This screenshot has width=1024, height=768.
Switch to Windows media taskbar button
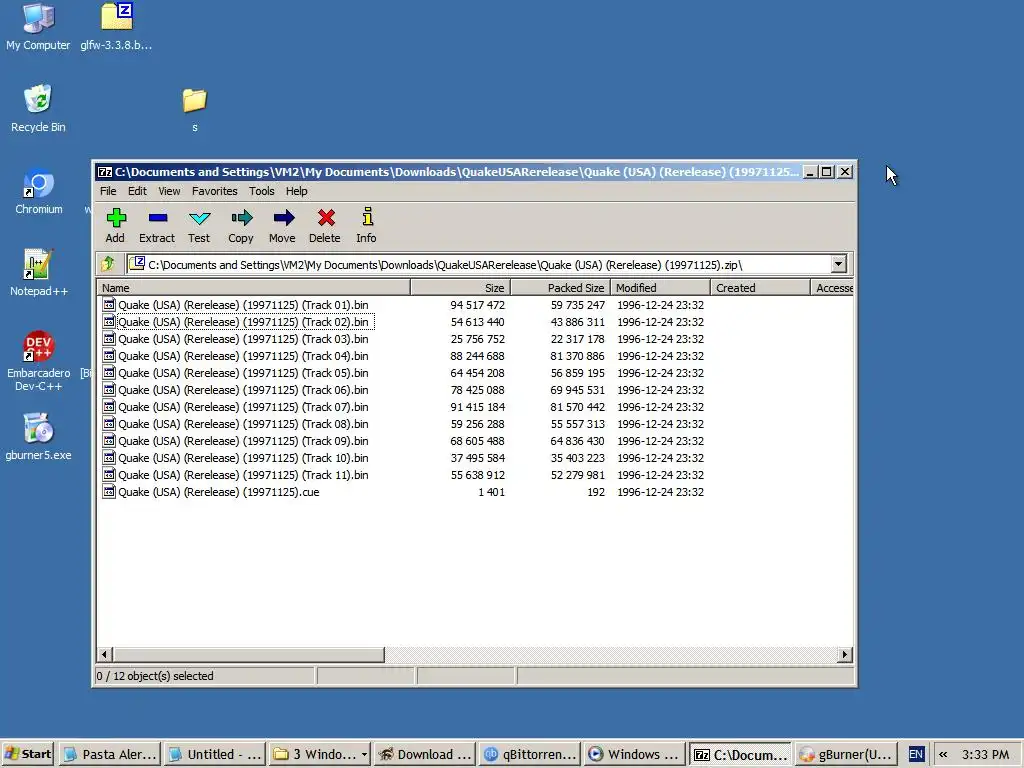634,754
